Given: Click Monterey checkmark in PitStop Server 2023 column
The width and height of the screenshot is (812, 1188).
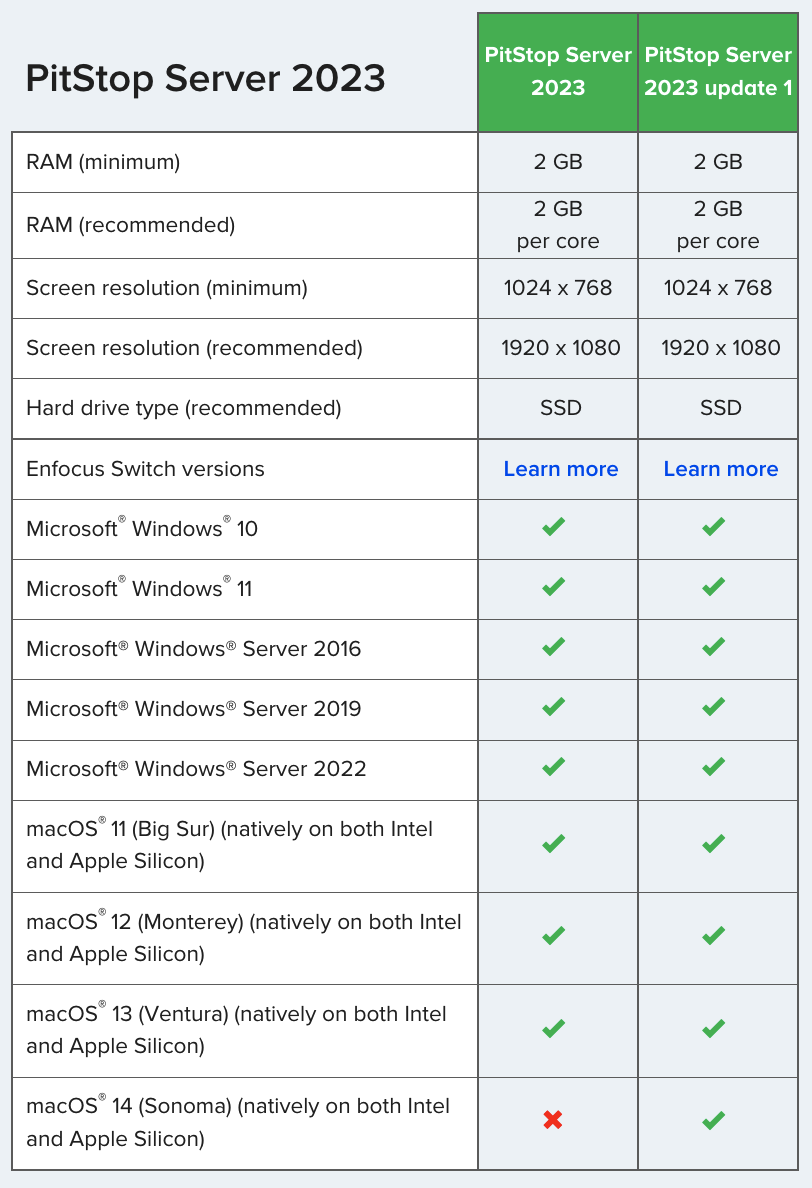Looking at the screenshot, I should tap(554, 936).
